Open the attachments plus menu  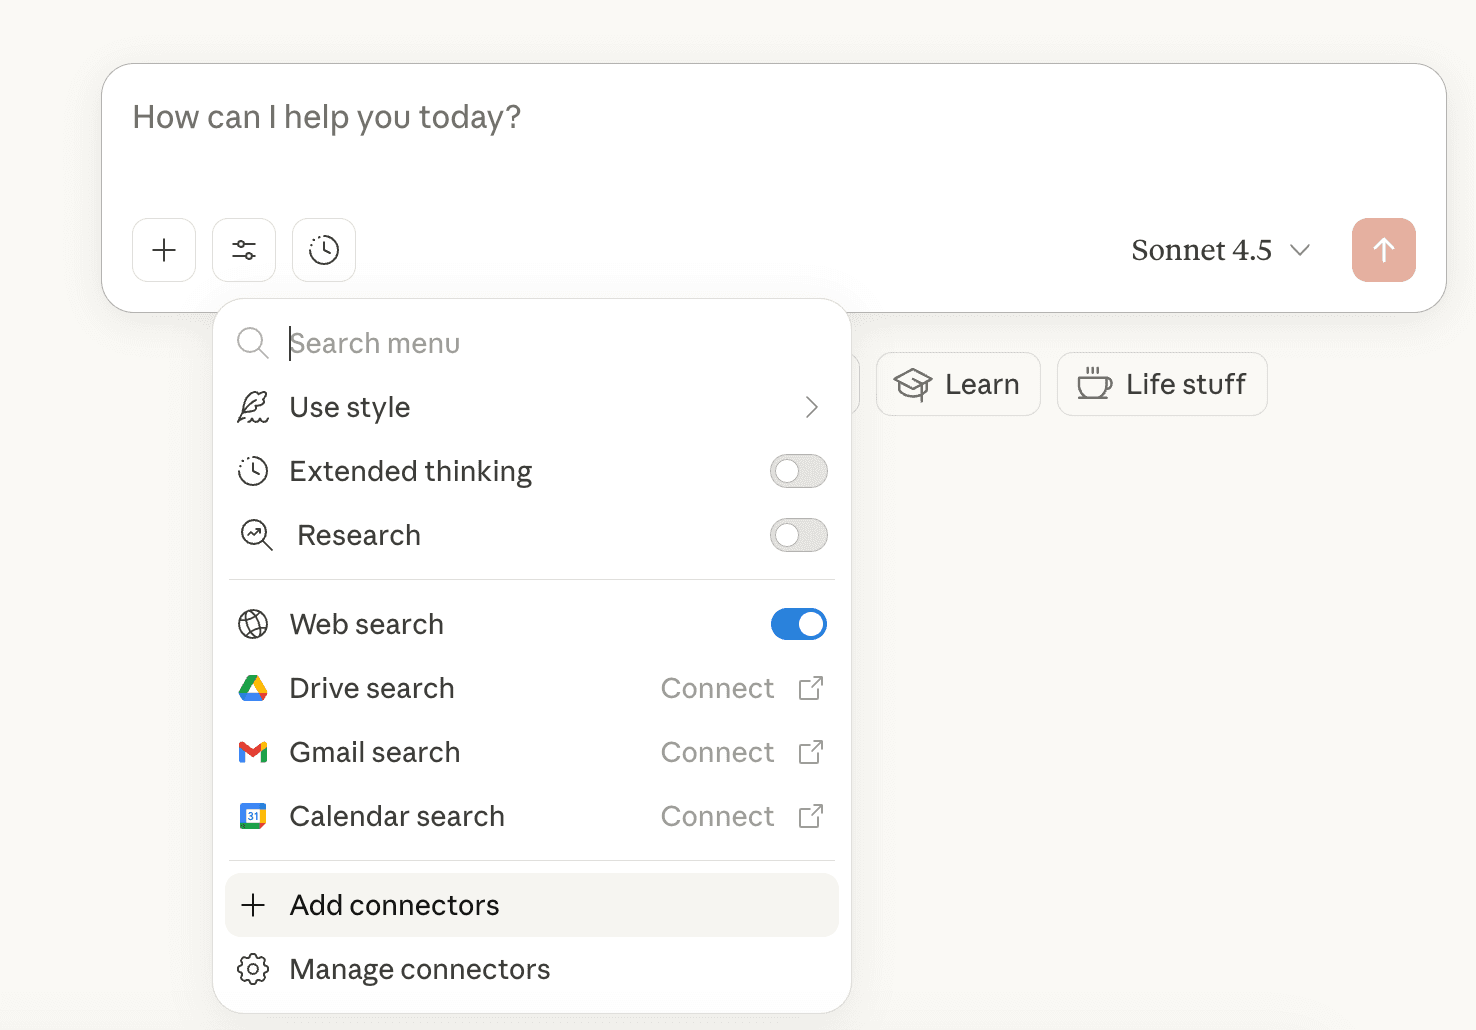[163, 250]
